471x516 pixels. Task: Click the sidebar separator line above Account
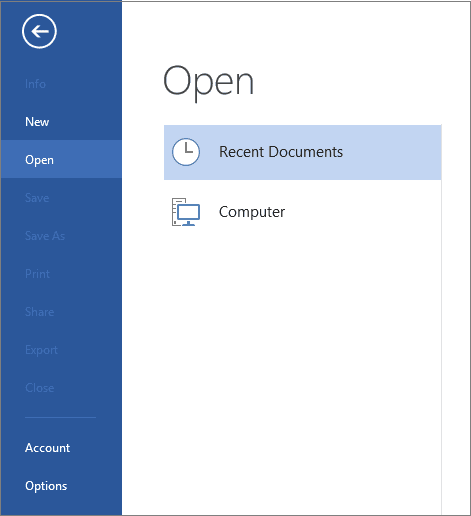pos(60,417)
